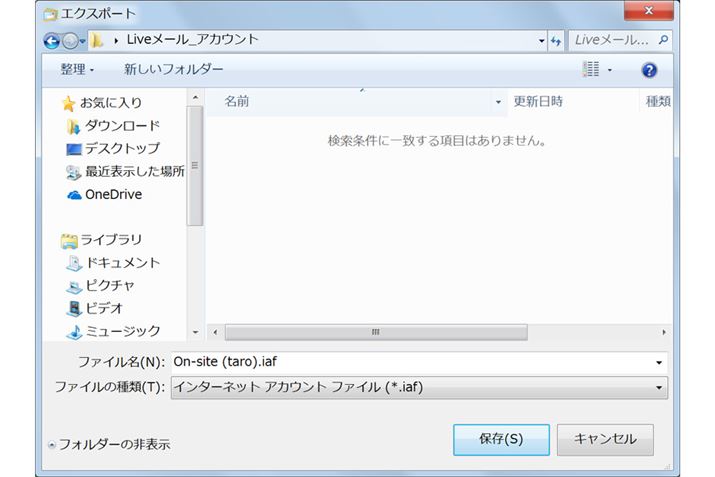This screenshot has height=477, width=715.
Task: Open ビデオ library
Action: (104, 308)
